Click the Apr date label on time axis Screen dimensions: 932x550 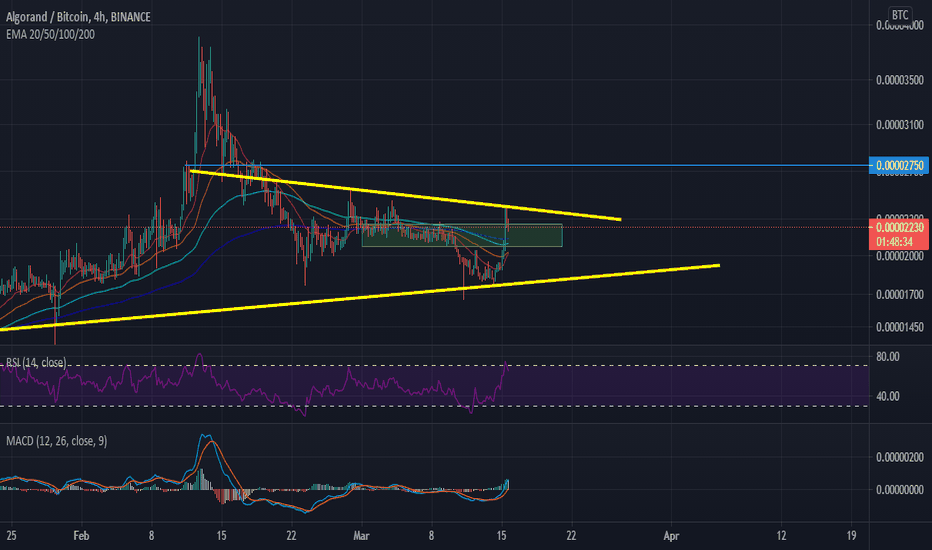671,536
